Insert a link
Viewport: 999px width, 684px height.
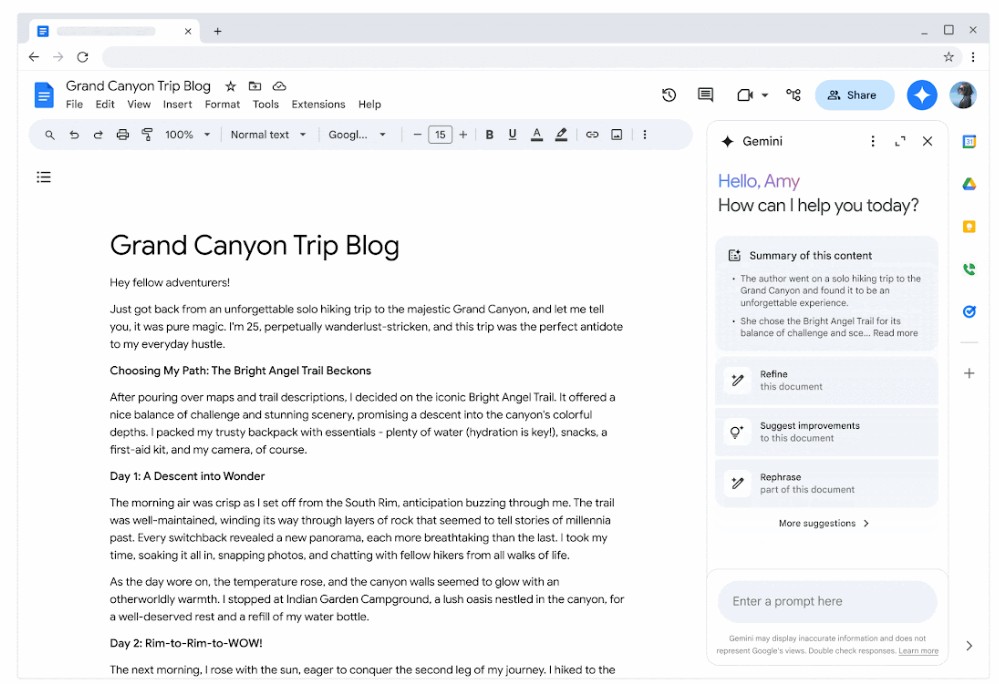click(x=593, y=135)
